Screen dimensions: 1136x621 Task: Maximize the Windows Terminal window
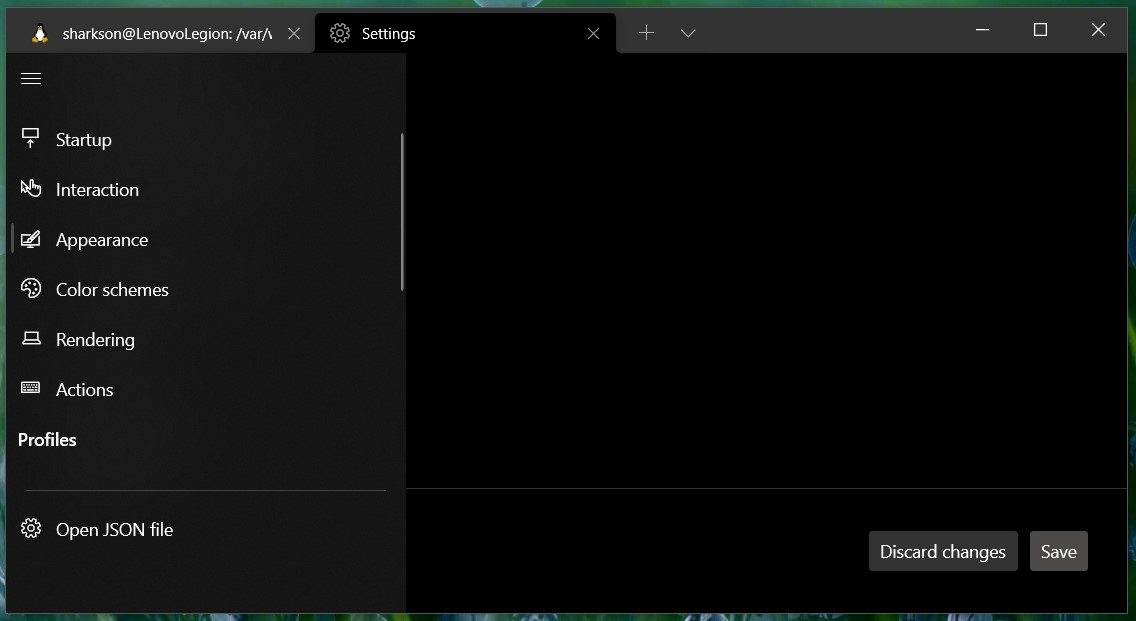tap(1040, 30)
